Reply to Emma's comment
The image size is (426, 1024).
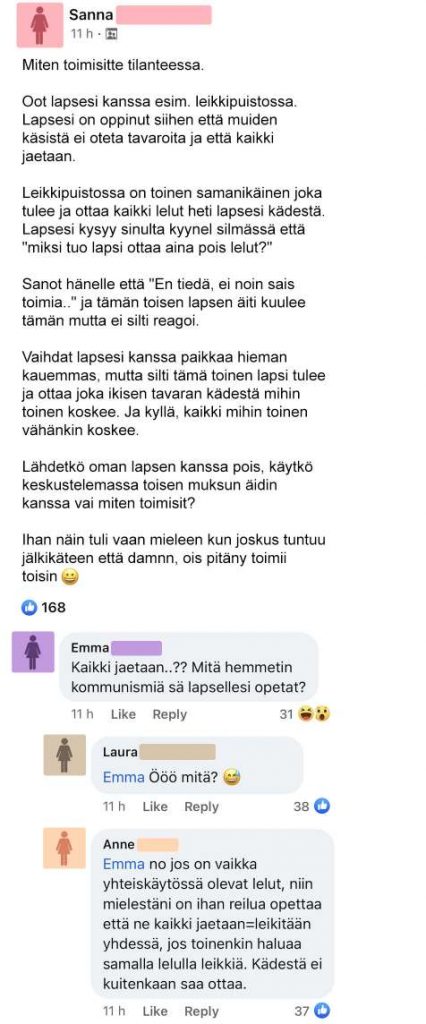tap(170, 714)
